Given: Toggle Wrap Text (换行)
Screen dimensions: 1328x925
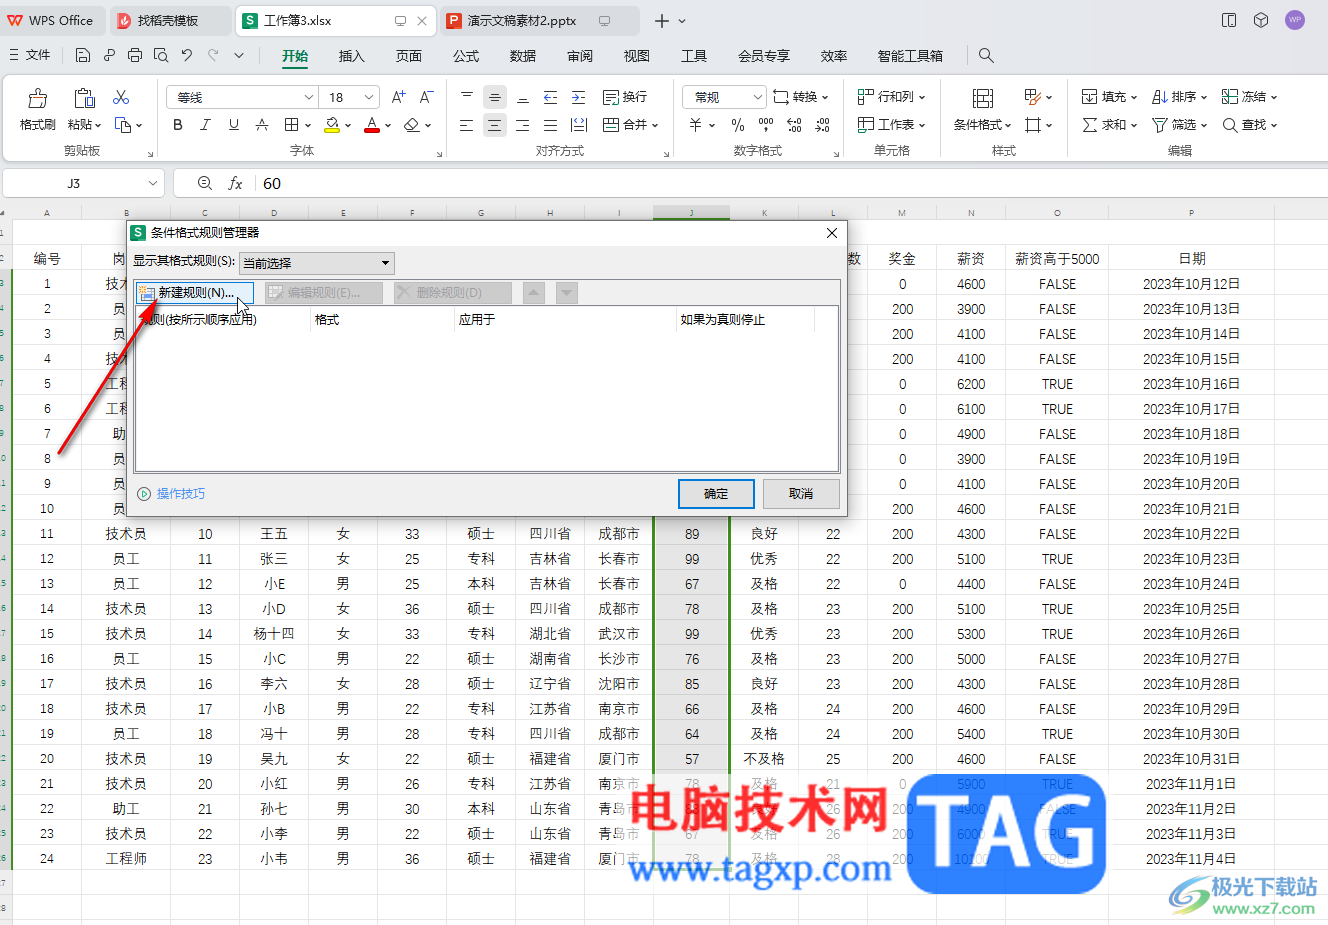Looking at the screenshot, I should (x=625, y=97).
